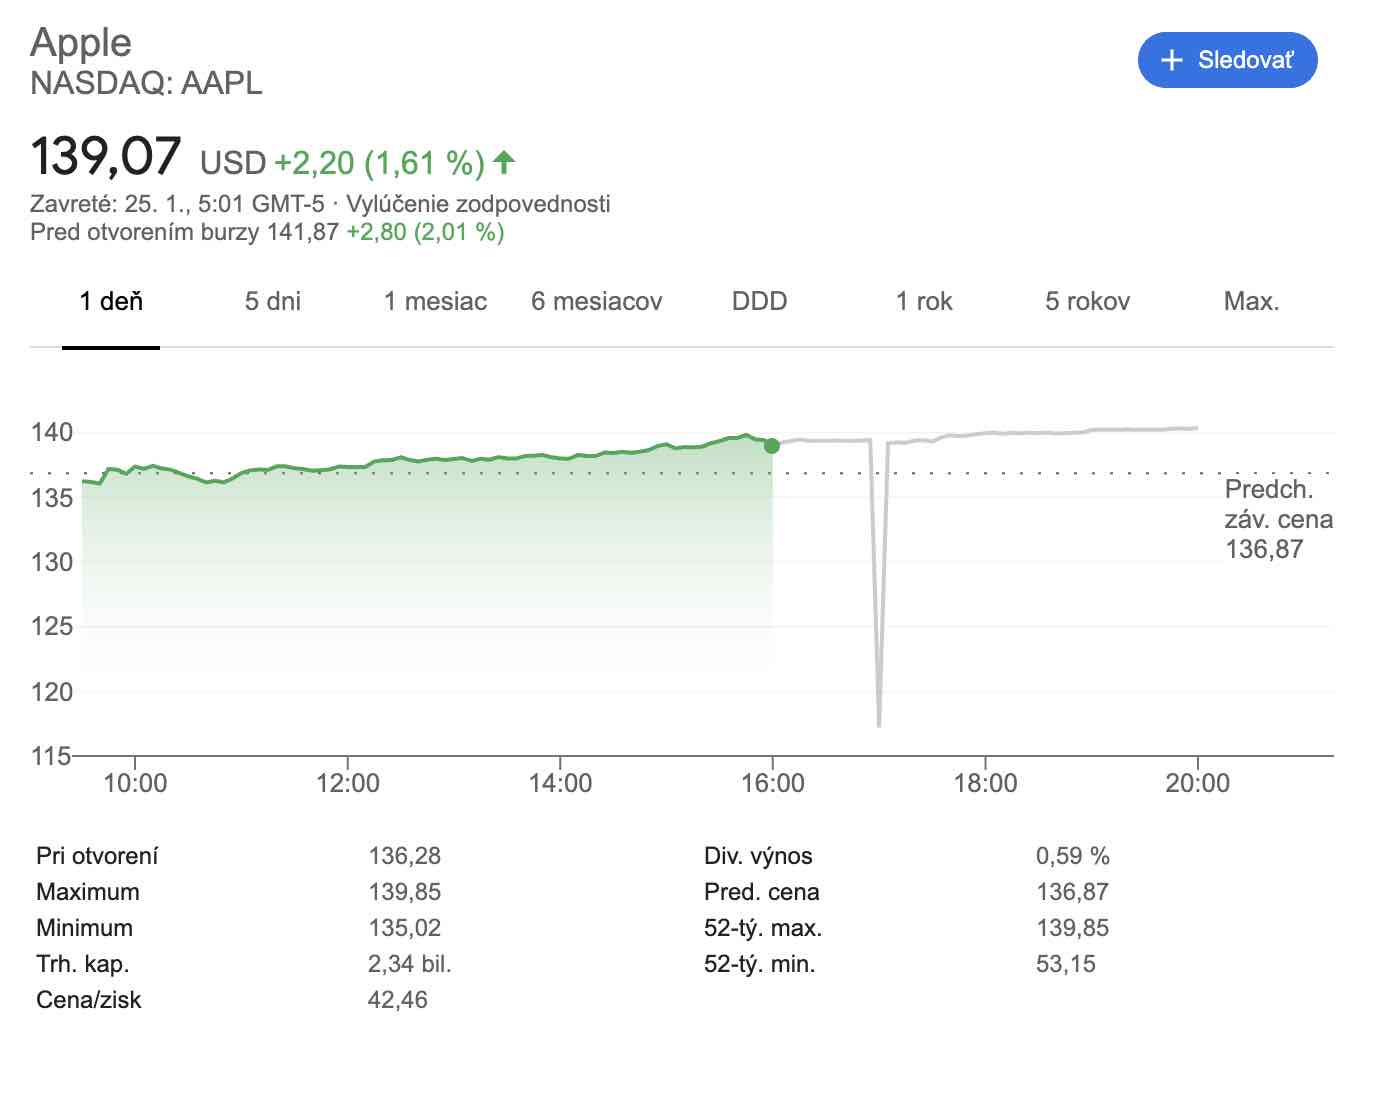Viewport: 1382px width, 1096px height.
Task: Select the 1 deň tab
Action: click(111, 301)
